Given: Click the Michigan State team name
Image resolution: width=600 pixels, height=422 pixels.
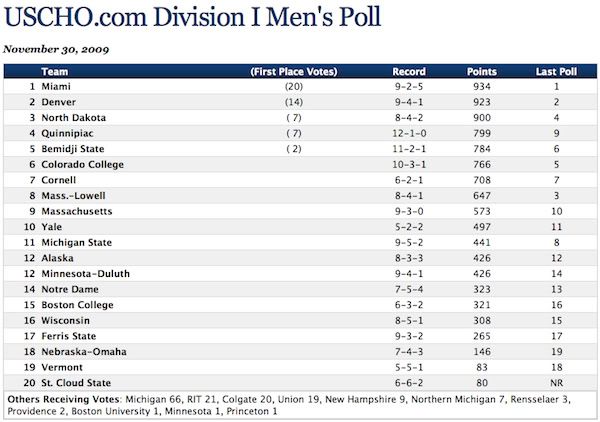Looking at the screenshot, I should coord(77,243).
